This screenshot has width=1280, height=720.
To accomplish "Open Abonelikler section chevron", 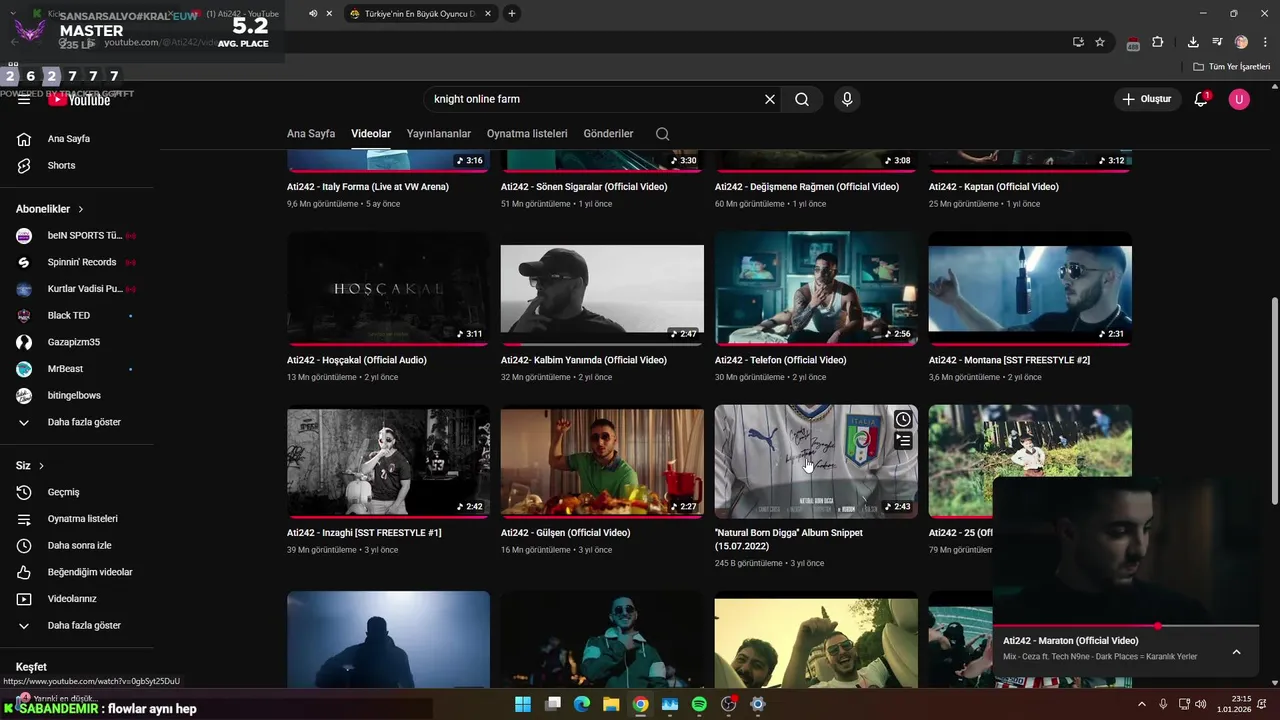I will click(x=81, y=209).
